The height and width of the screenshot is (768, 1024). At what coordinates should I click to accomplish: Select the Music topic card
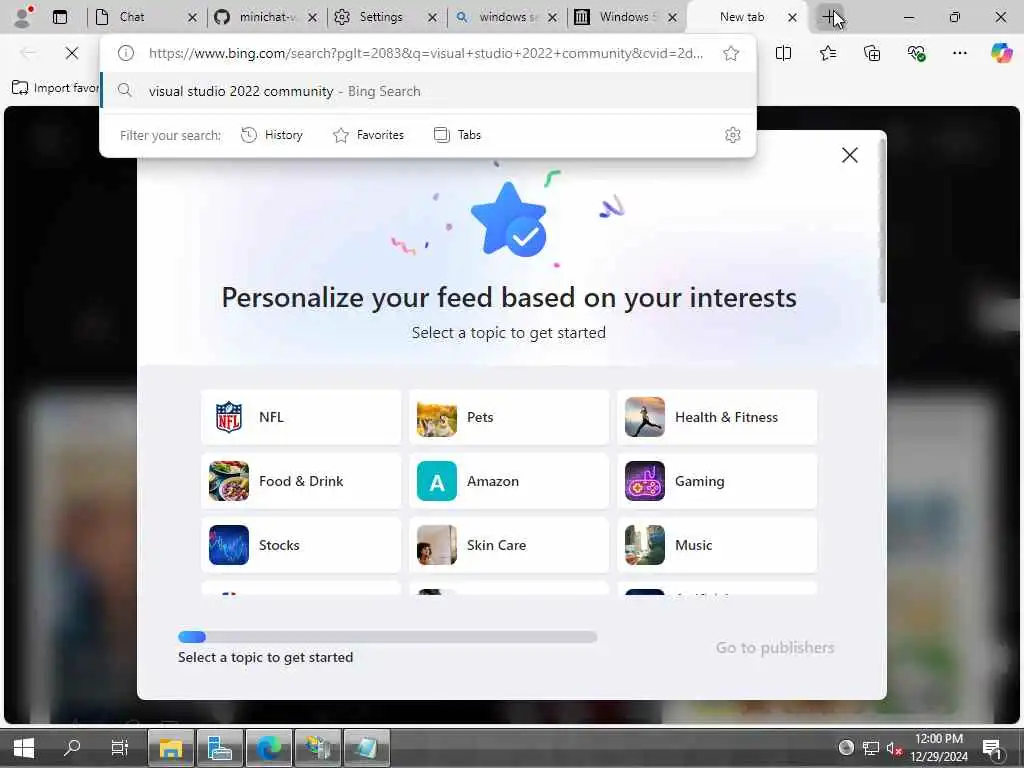[717, 545]
